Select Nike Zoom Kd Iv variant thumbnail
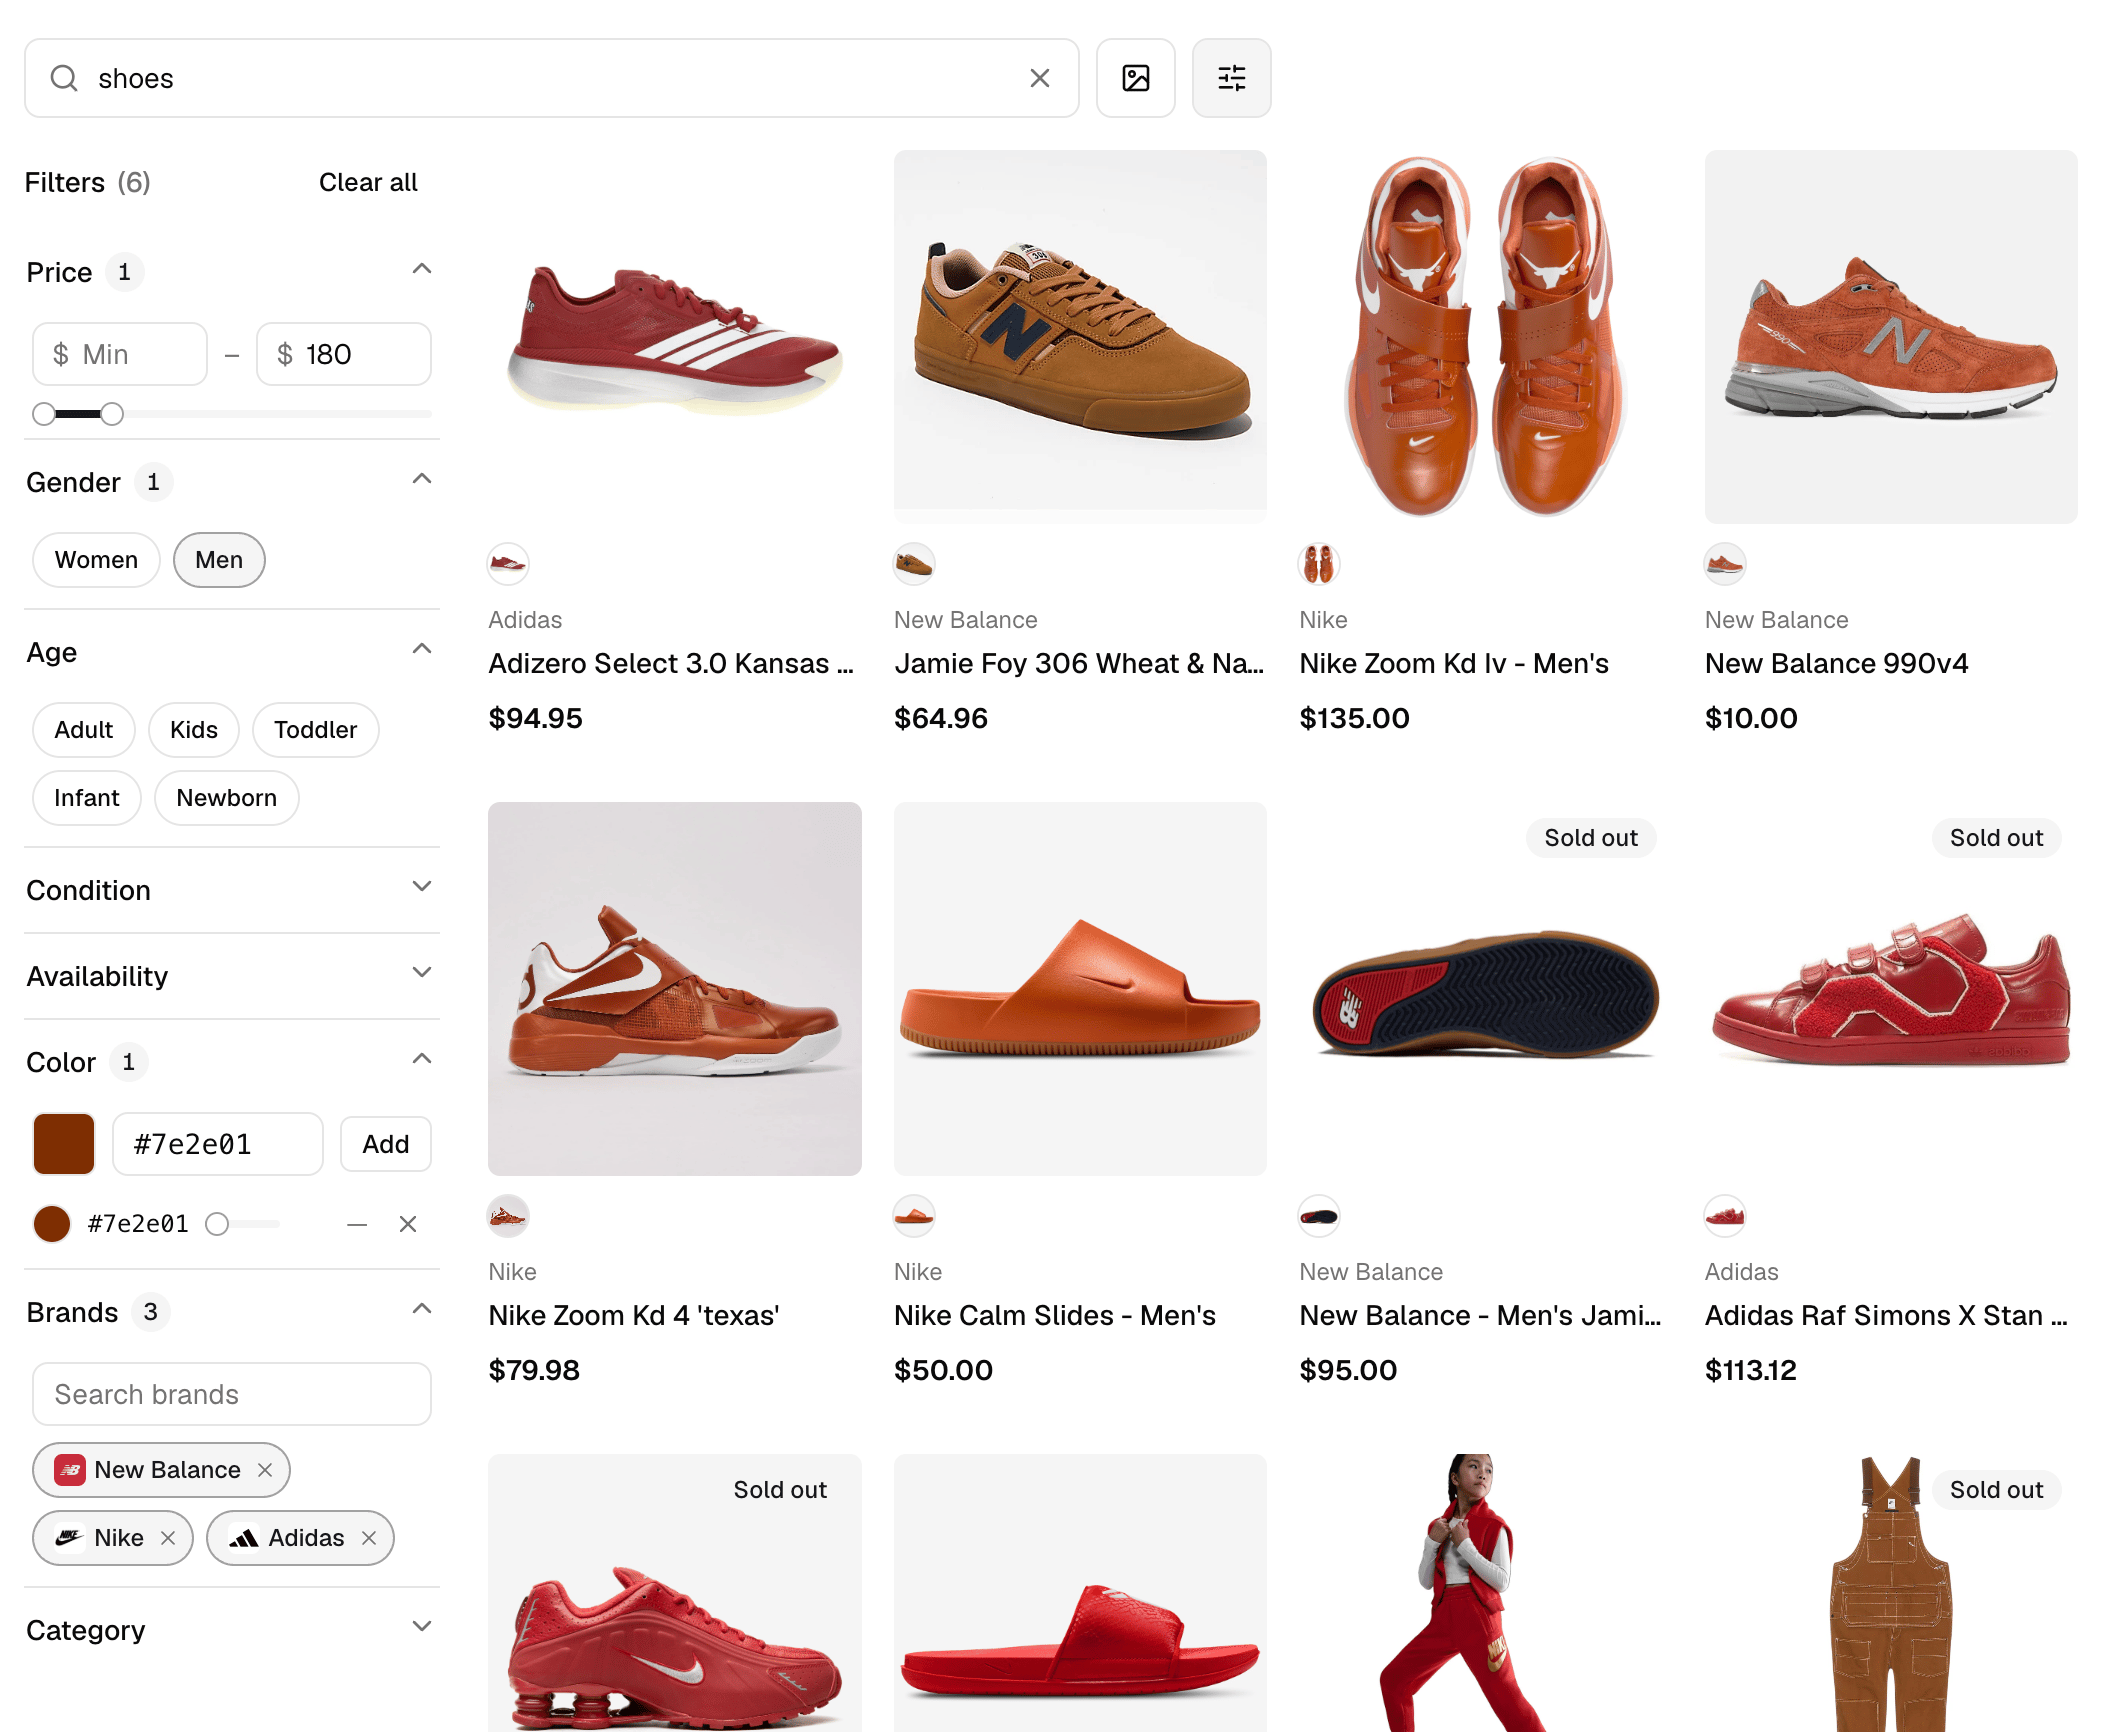 (1319, 564)
